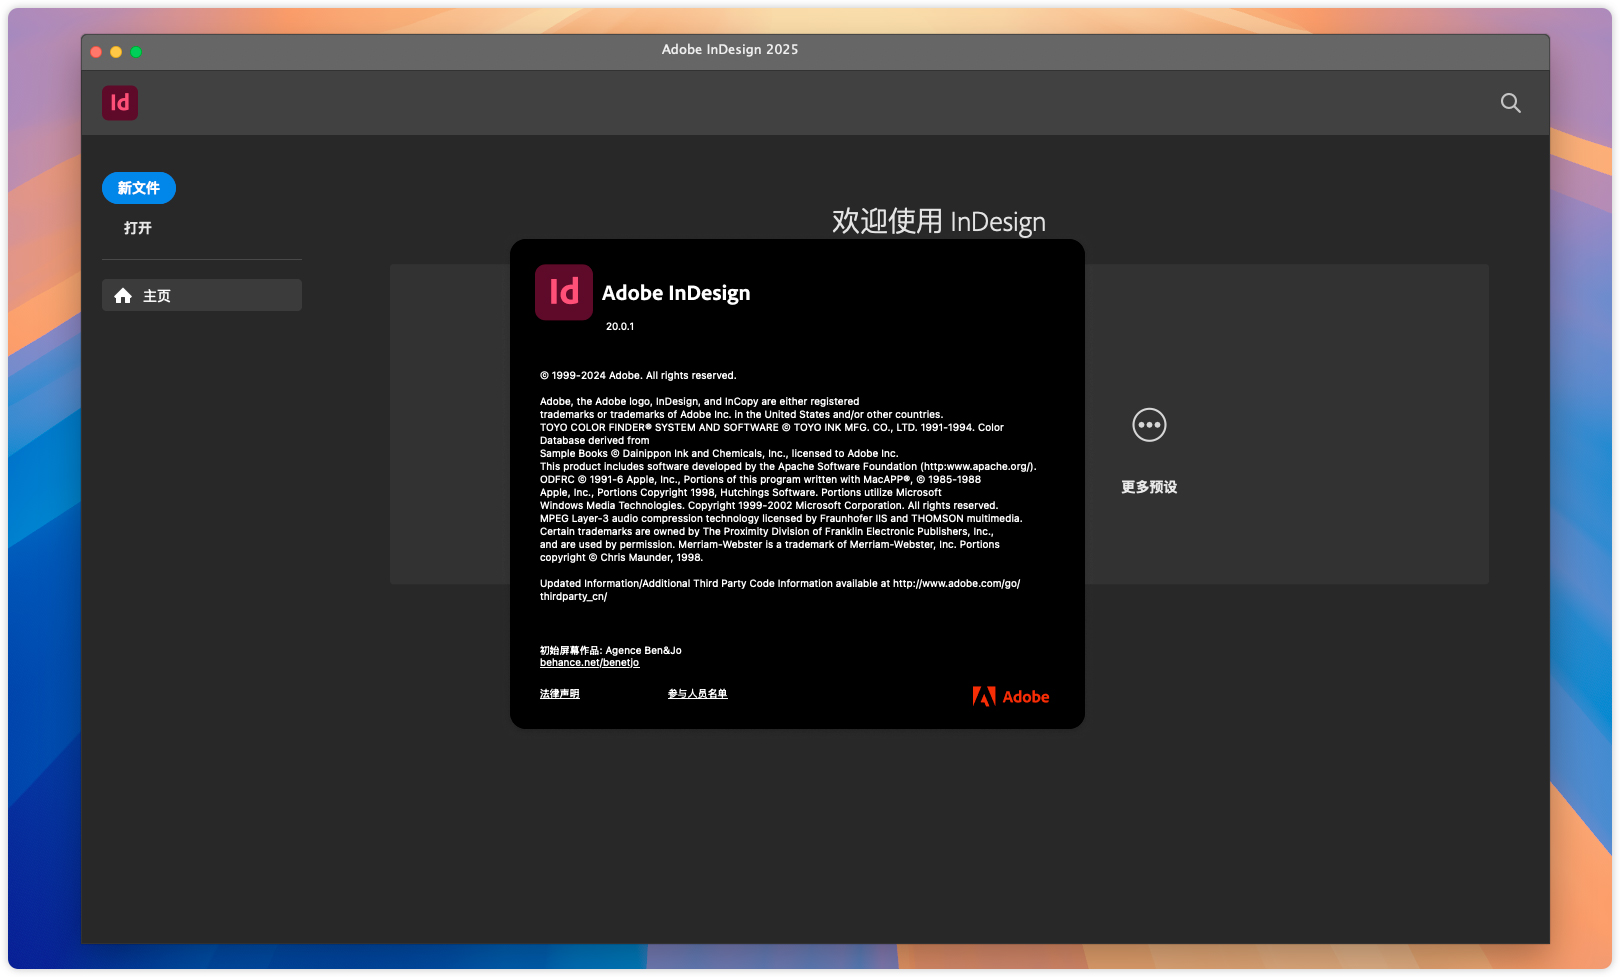
Task: Click the © 1999-2024 Adobe copyright line
Action: click(638, 376)
